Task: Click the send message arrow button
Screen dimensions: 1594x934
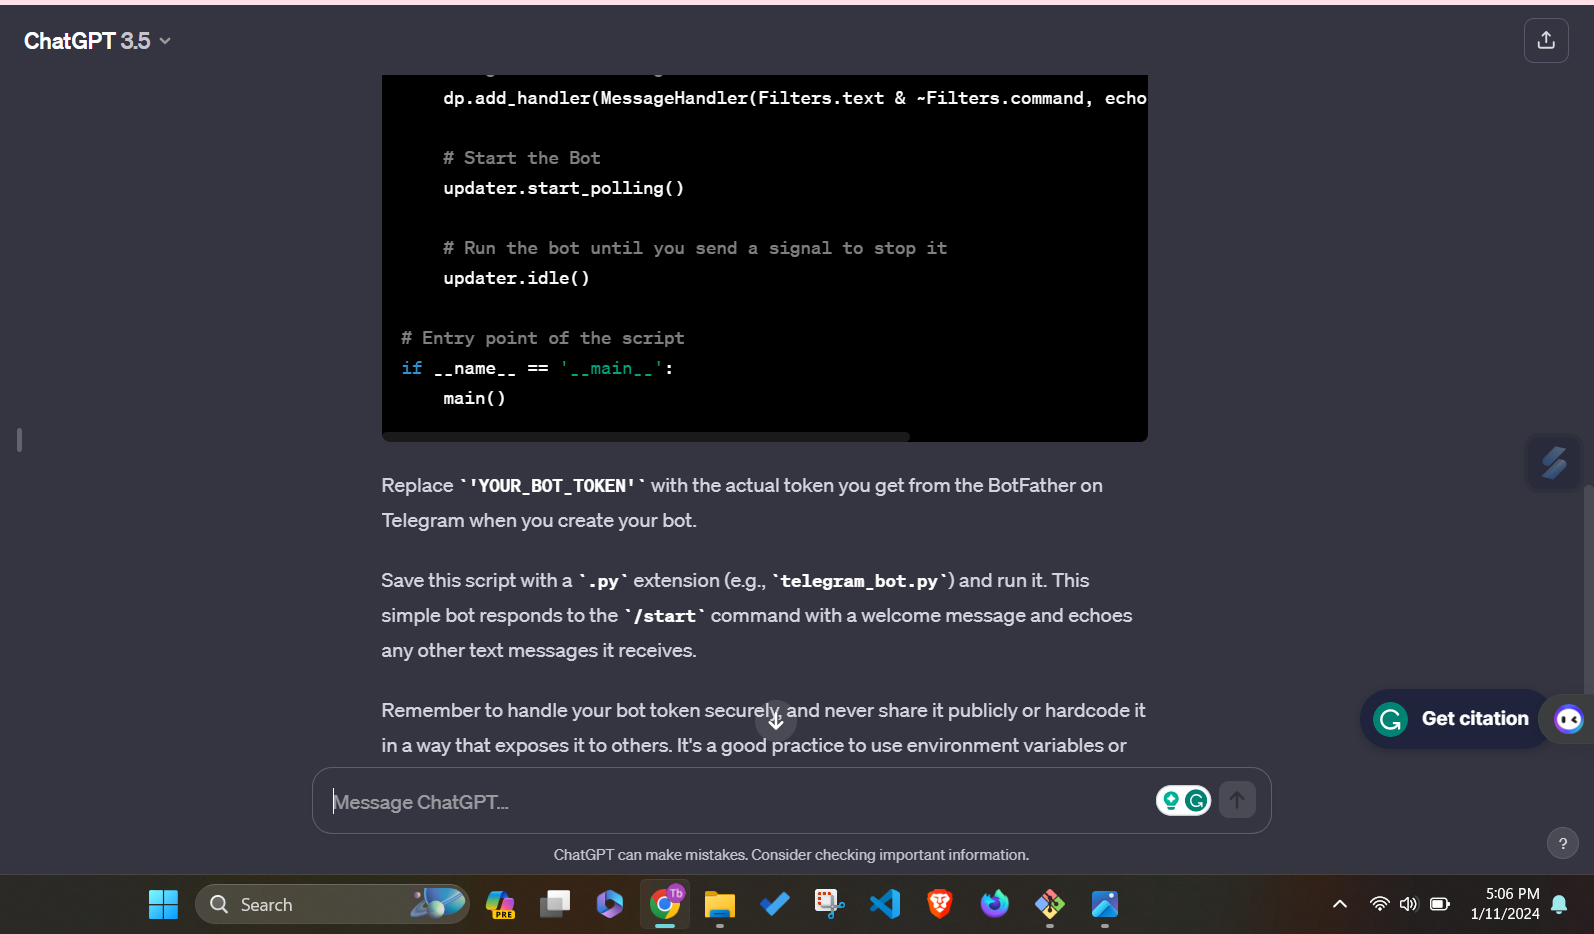Action: 1237,800
